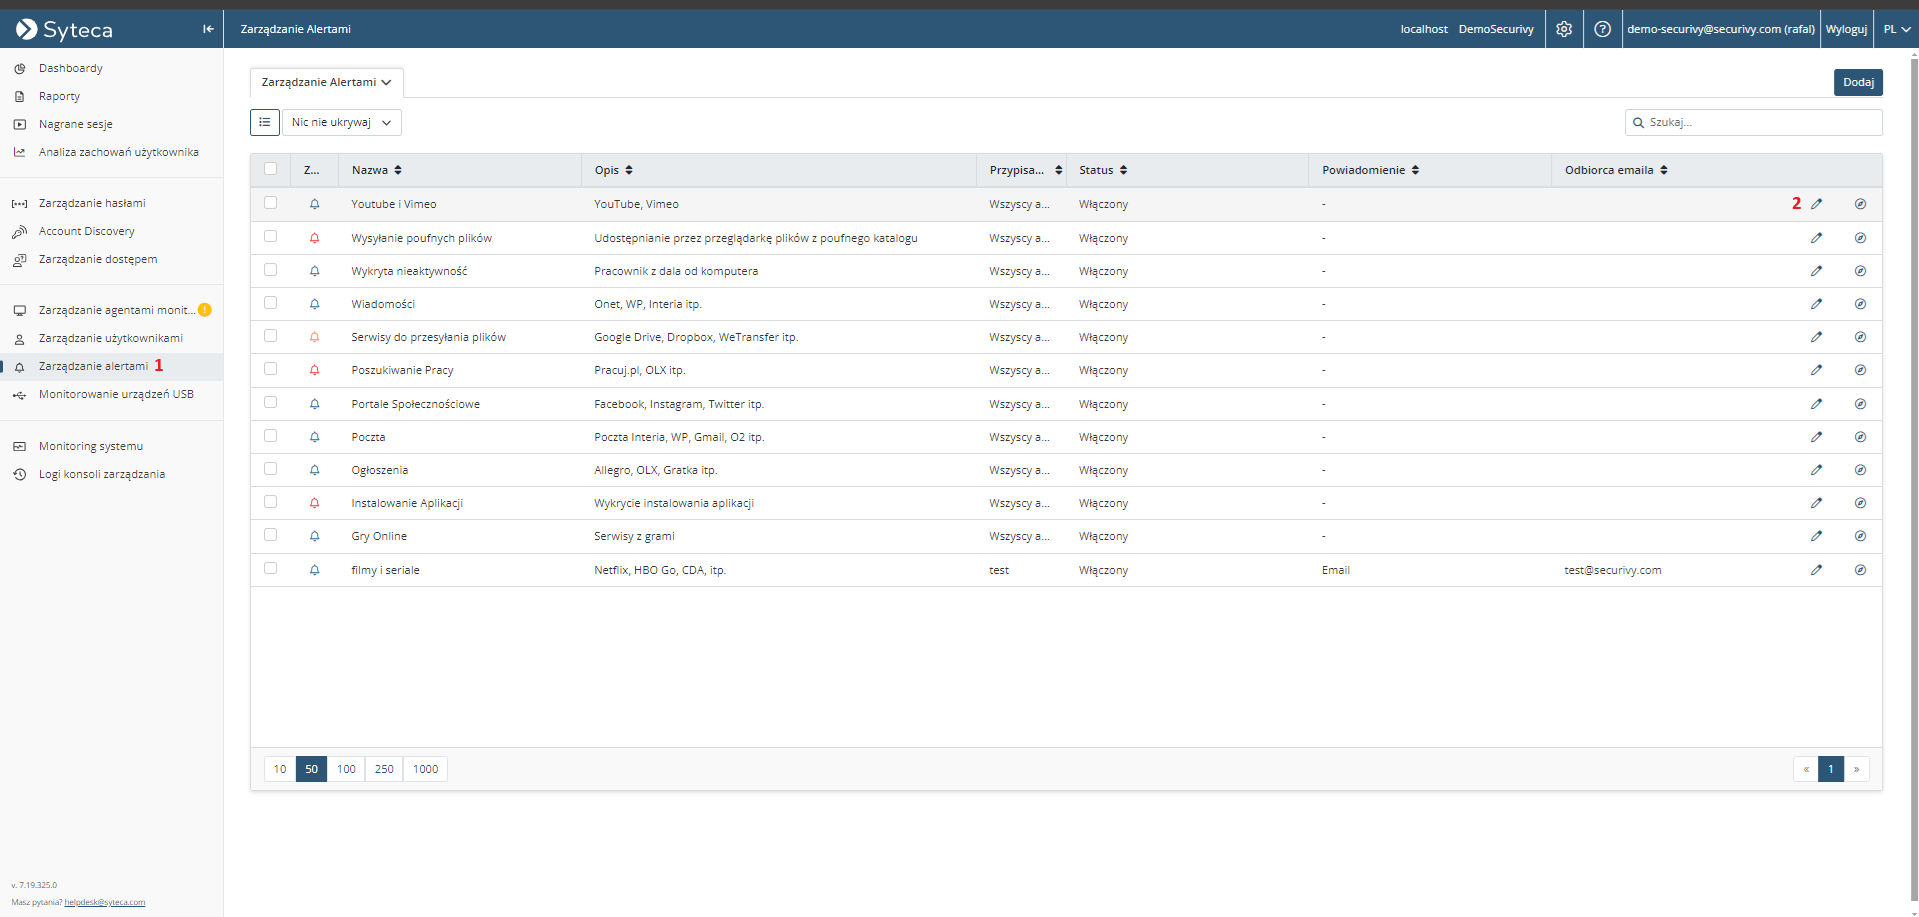The height and width of the screenshot is (917, 1919).
Task: Open Dashboardy in the sidebar
Action: (x=70, y=68)
